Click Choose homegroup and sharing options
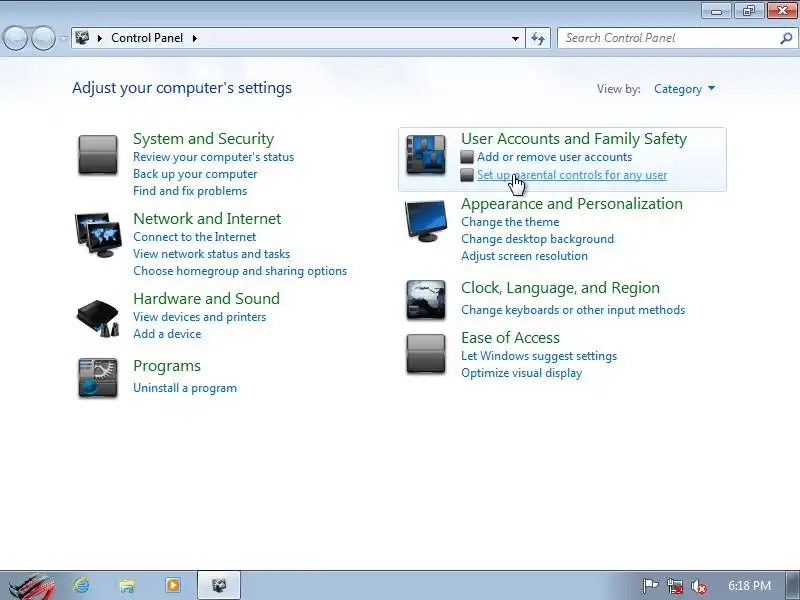The image size is (800, 600). point(240,271)
